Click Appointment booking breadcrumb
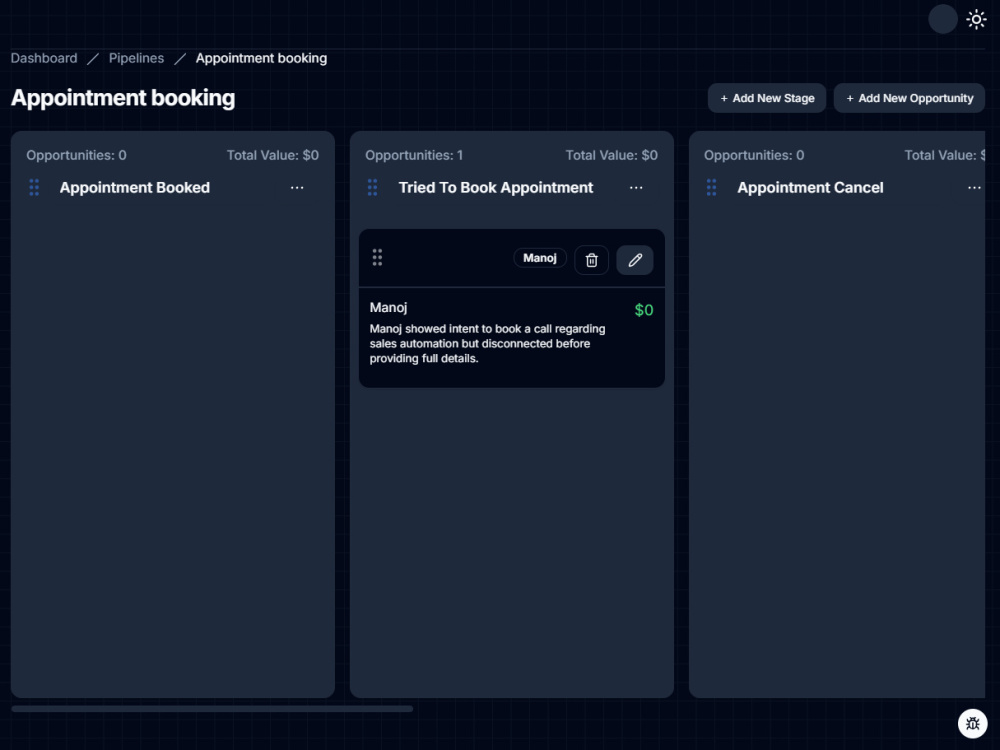 click(261, 58)
